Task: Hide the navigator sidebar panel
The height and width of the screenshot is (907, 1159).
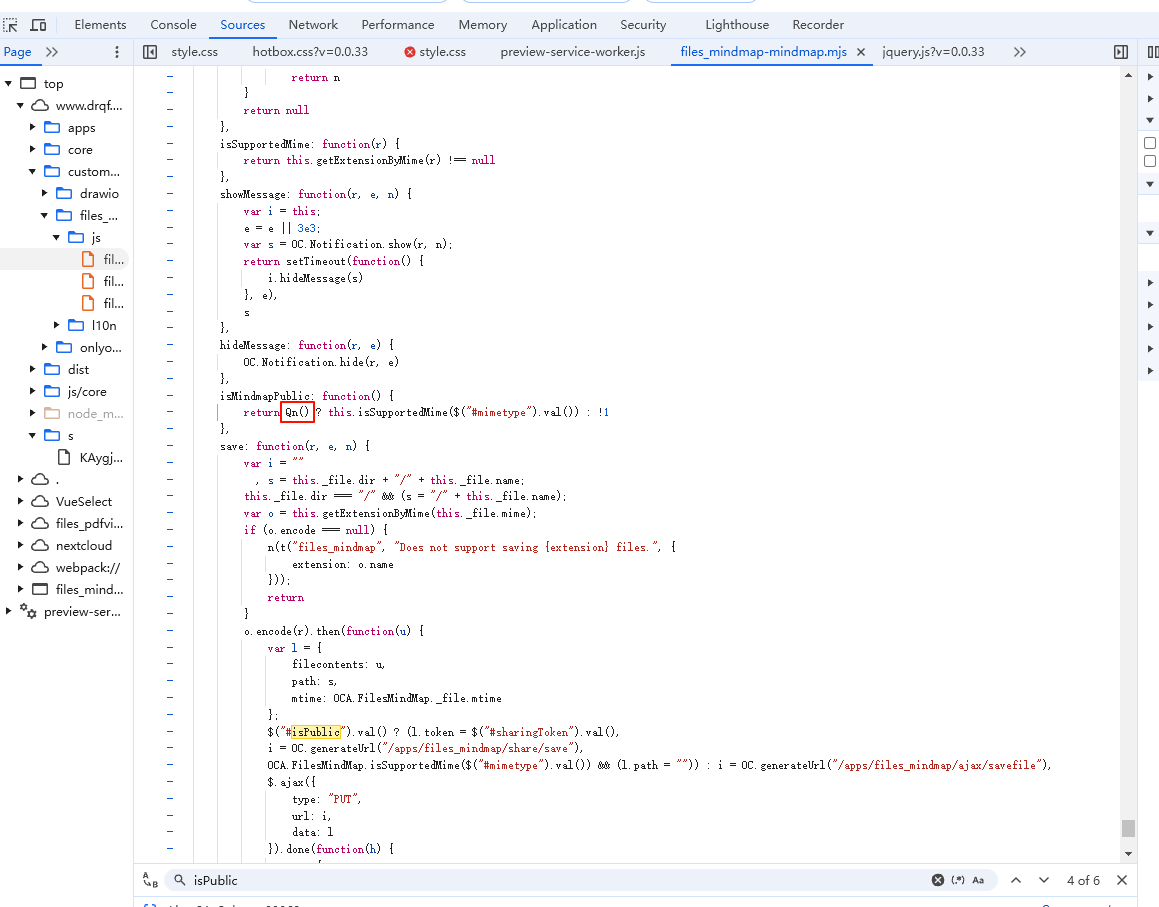Action: pos(150,52)
